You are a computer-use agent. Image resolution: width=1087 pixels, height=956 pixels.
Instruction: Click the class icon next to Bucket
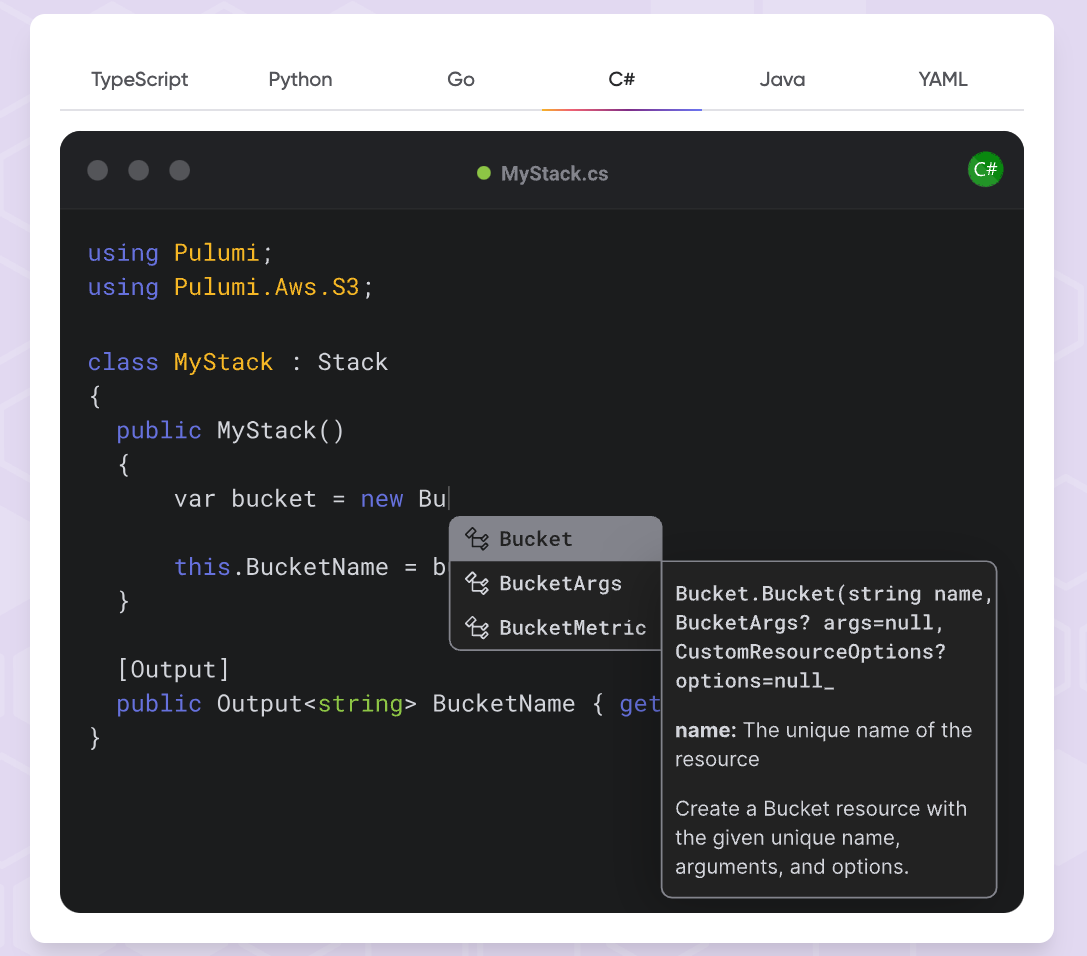pos(477,539)
